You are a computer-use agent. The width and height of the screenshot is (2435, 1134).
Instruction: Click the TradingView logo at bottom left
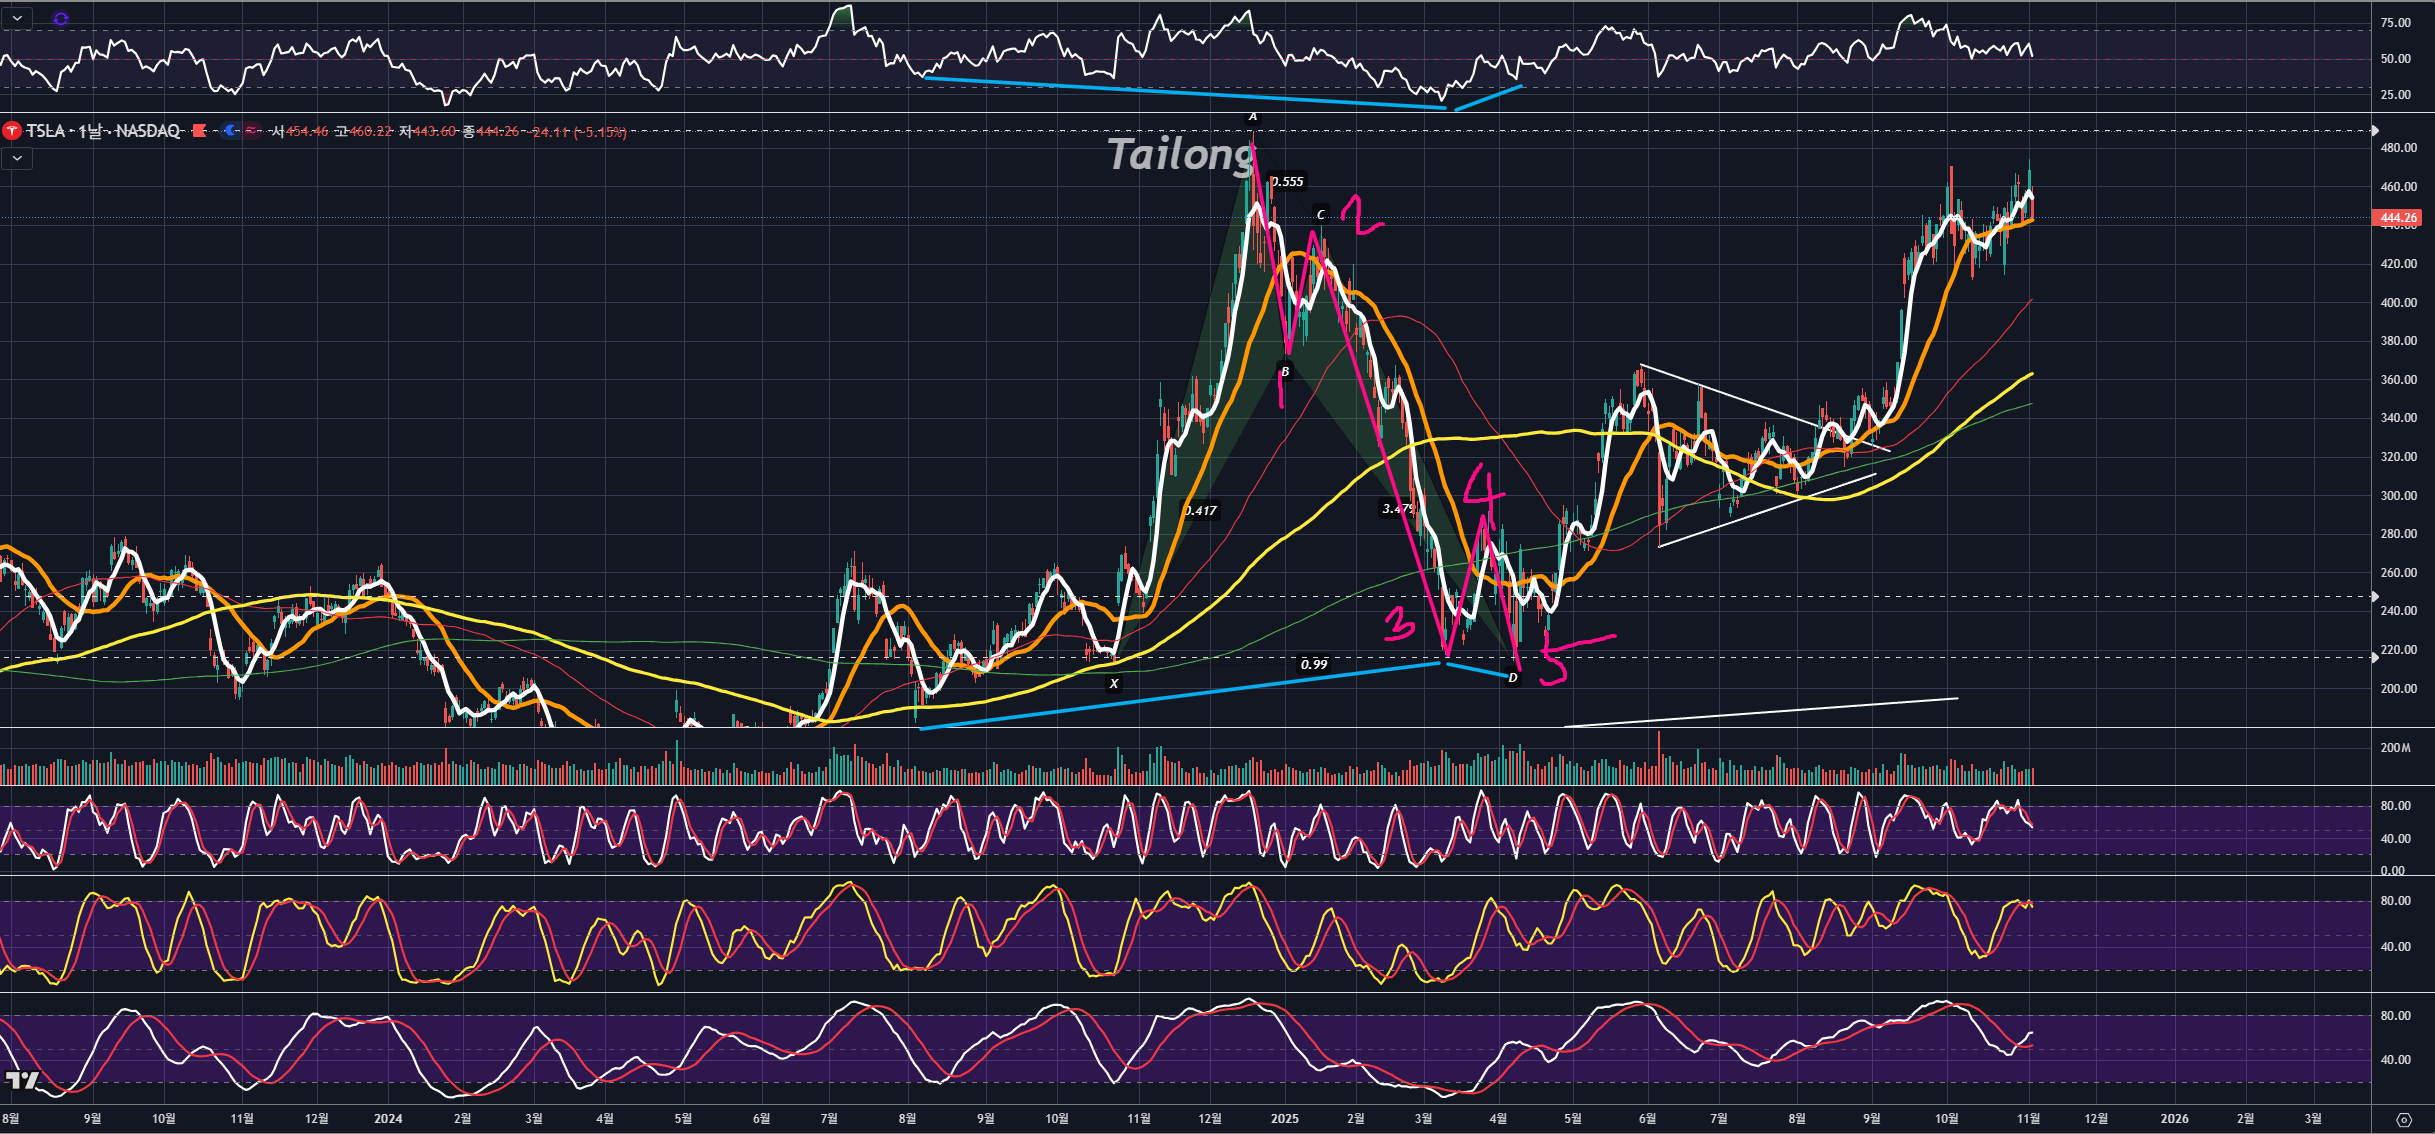(x=22, y=1080)
